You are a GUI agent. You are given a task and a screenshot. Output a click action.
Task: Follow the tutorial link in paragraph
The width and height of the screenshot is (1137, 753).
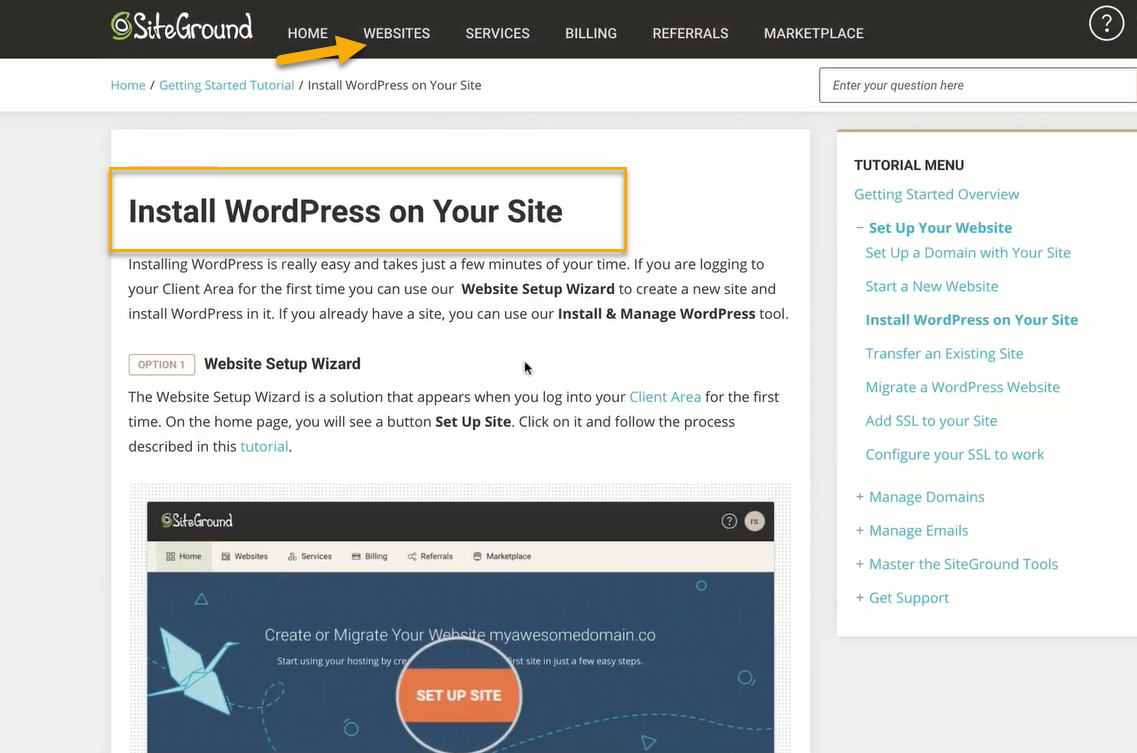264,447
